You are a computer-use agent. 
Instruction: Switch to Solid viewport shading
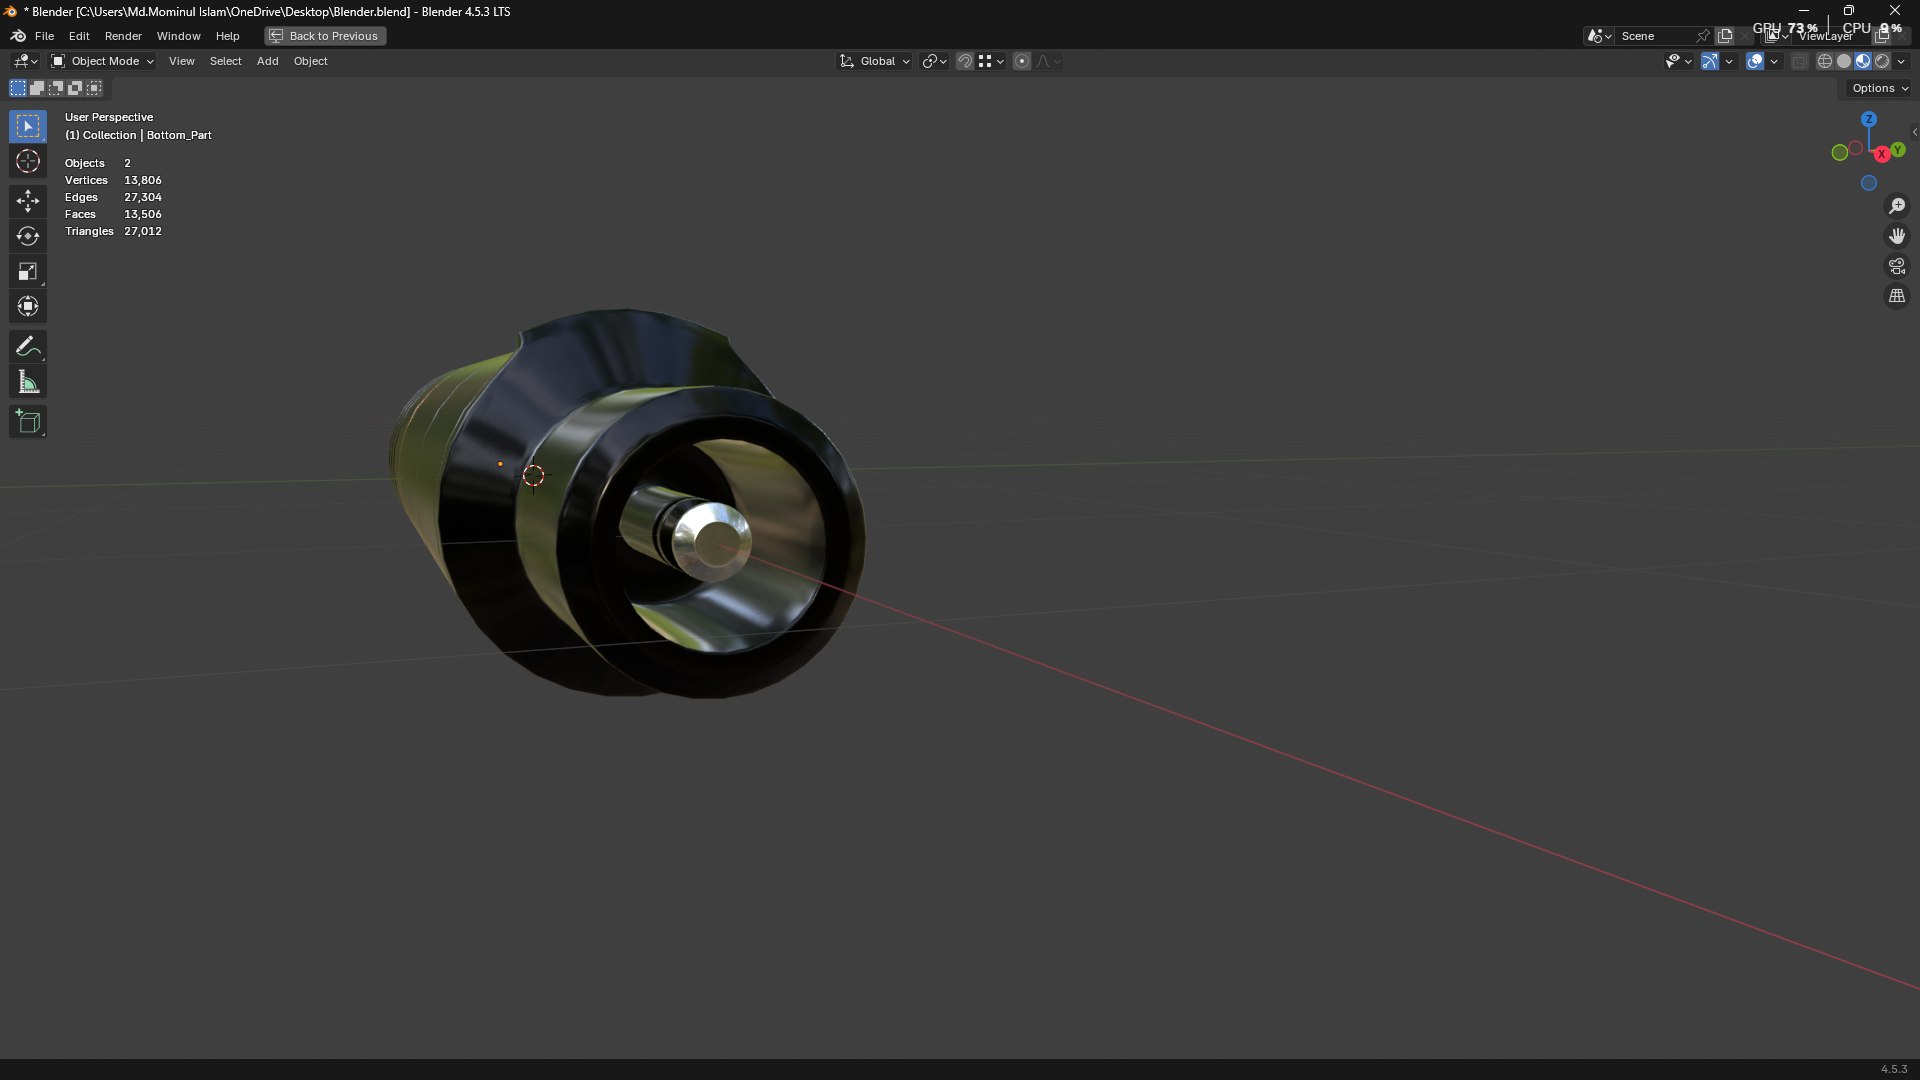tap(1844, 61)
